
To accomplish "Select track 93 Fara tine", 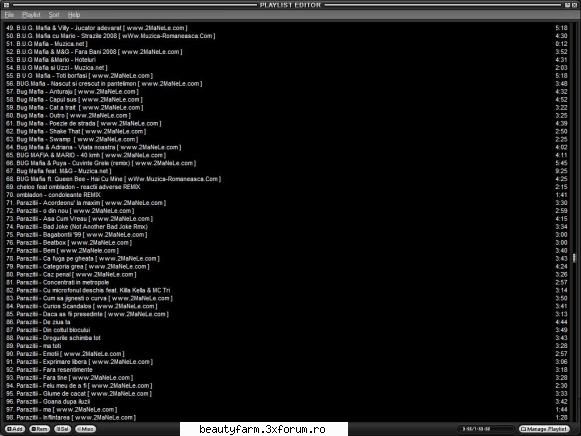I will point(286,378).
